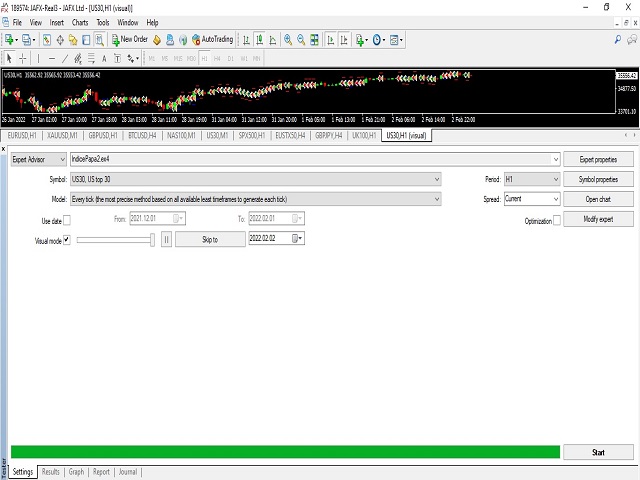Toggle the Terminal panel icon
The width and height of the screenshot is (640, 480).
click(x=86, y=40)
